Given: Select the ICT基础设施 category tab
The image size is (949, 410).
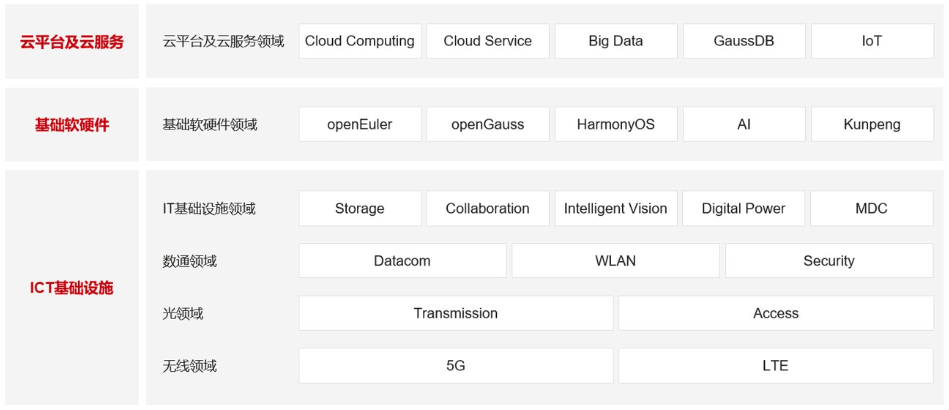Looking at the screenshot, I should [x=71, y=288].
